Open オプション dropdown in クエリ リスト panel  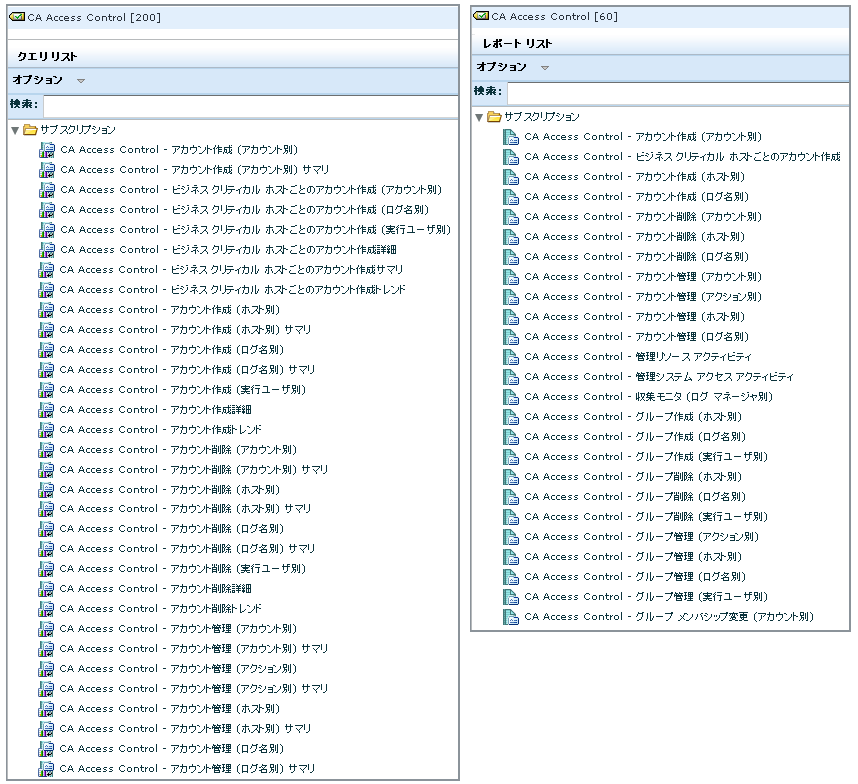click(81, 81)
